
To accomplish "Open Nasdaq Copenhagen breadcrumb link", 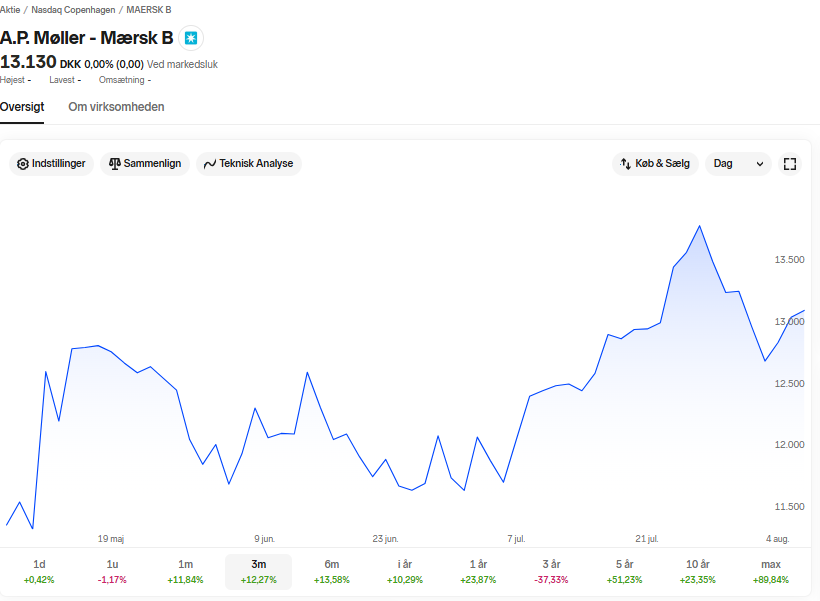I will [x=73, y=10].
